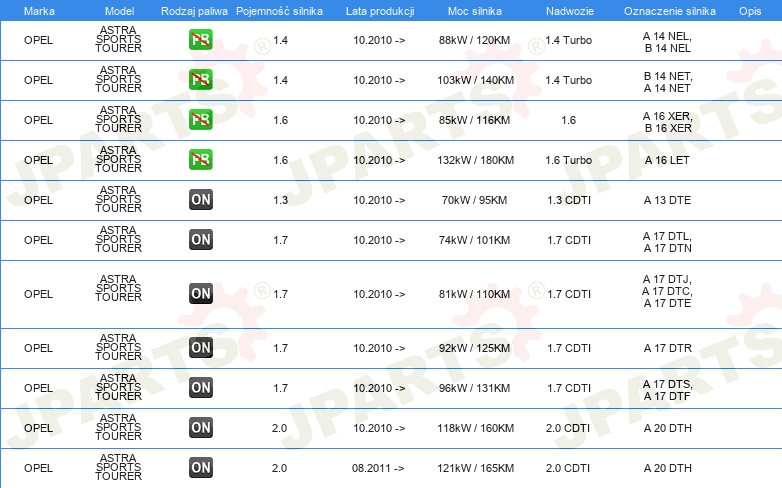Click the Lata produkcji column header
782x488 pixels.
pos(380,11)
